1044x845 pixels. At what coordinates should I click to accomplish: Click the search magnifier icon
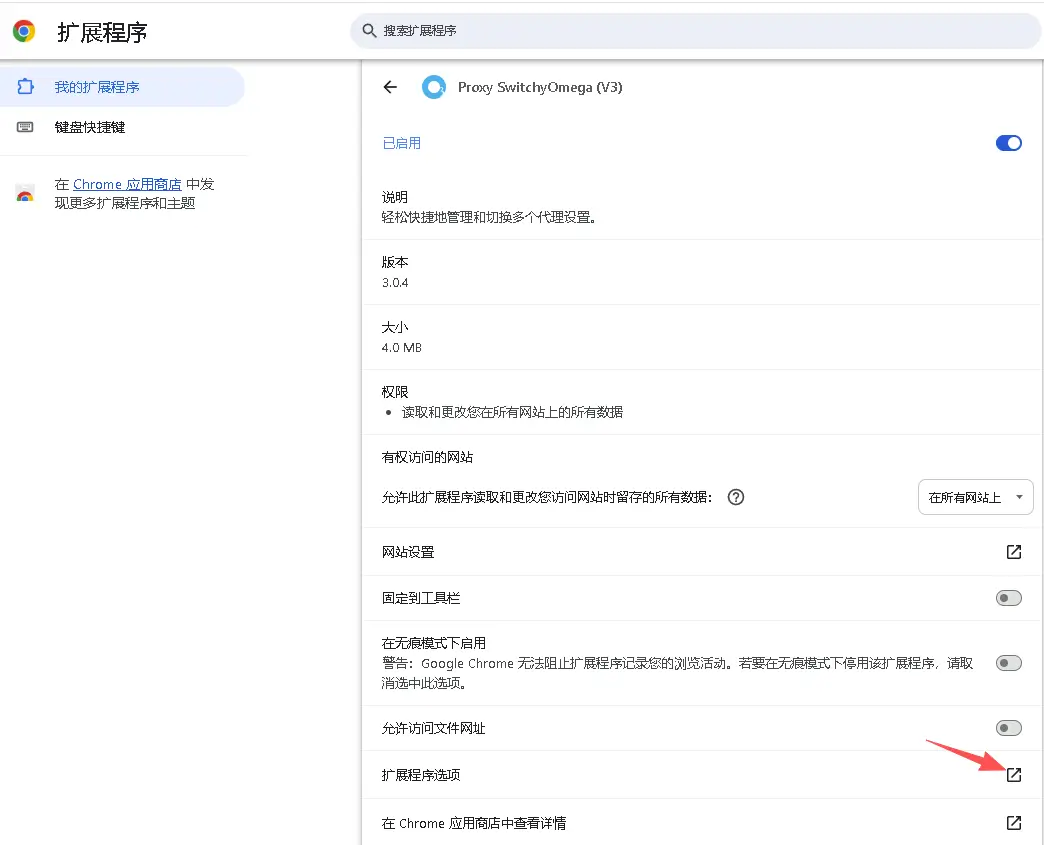pyautogui.click(x=370, y=31)
